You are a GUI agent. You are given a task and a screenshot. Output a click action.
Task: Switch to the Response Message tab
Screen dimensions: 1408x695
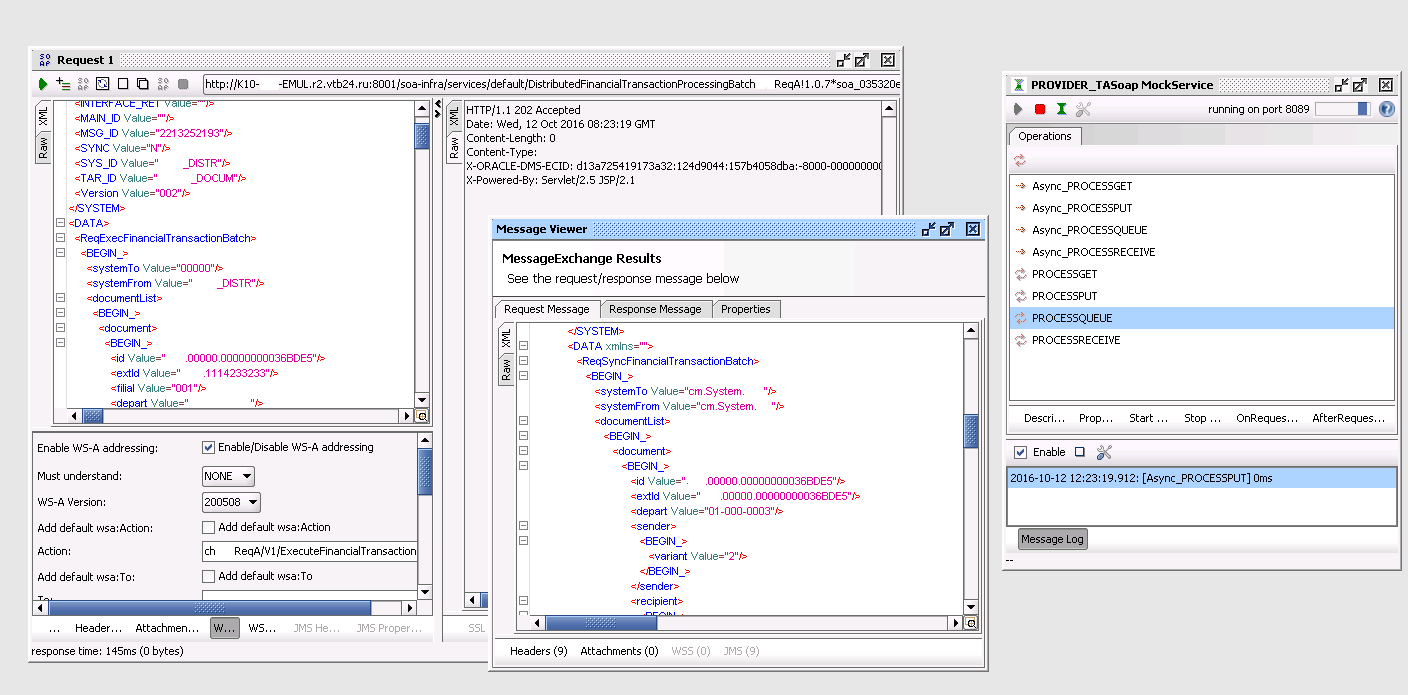[656, 309]
